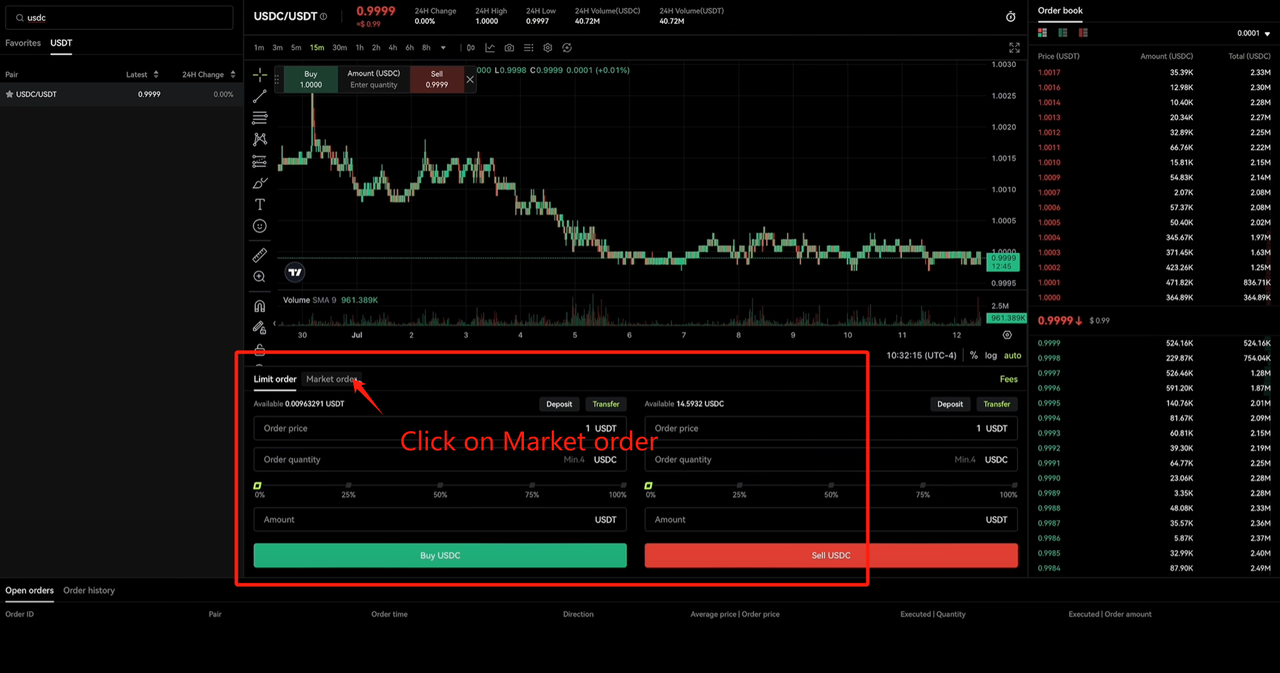Open chart settings gear icon
This screenshot has height=673, width=1280.
pos(547,48)
